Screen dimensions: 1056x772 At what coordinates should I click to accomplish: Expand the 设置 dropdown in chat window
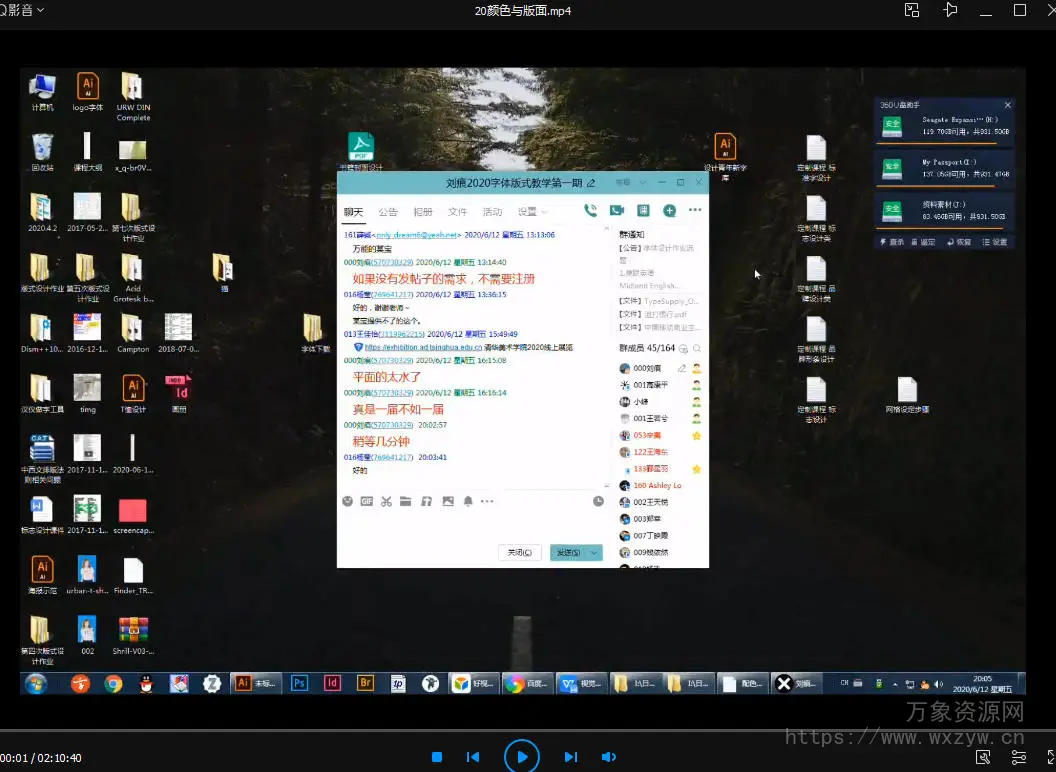[x=532, y=212]
